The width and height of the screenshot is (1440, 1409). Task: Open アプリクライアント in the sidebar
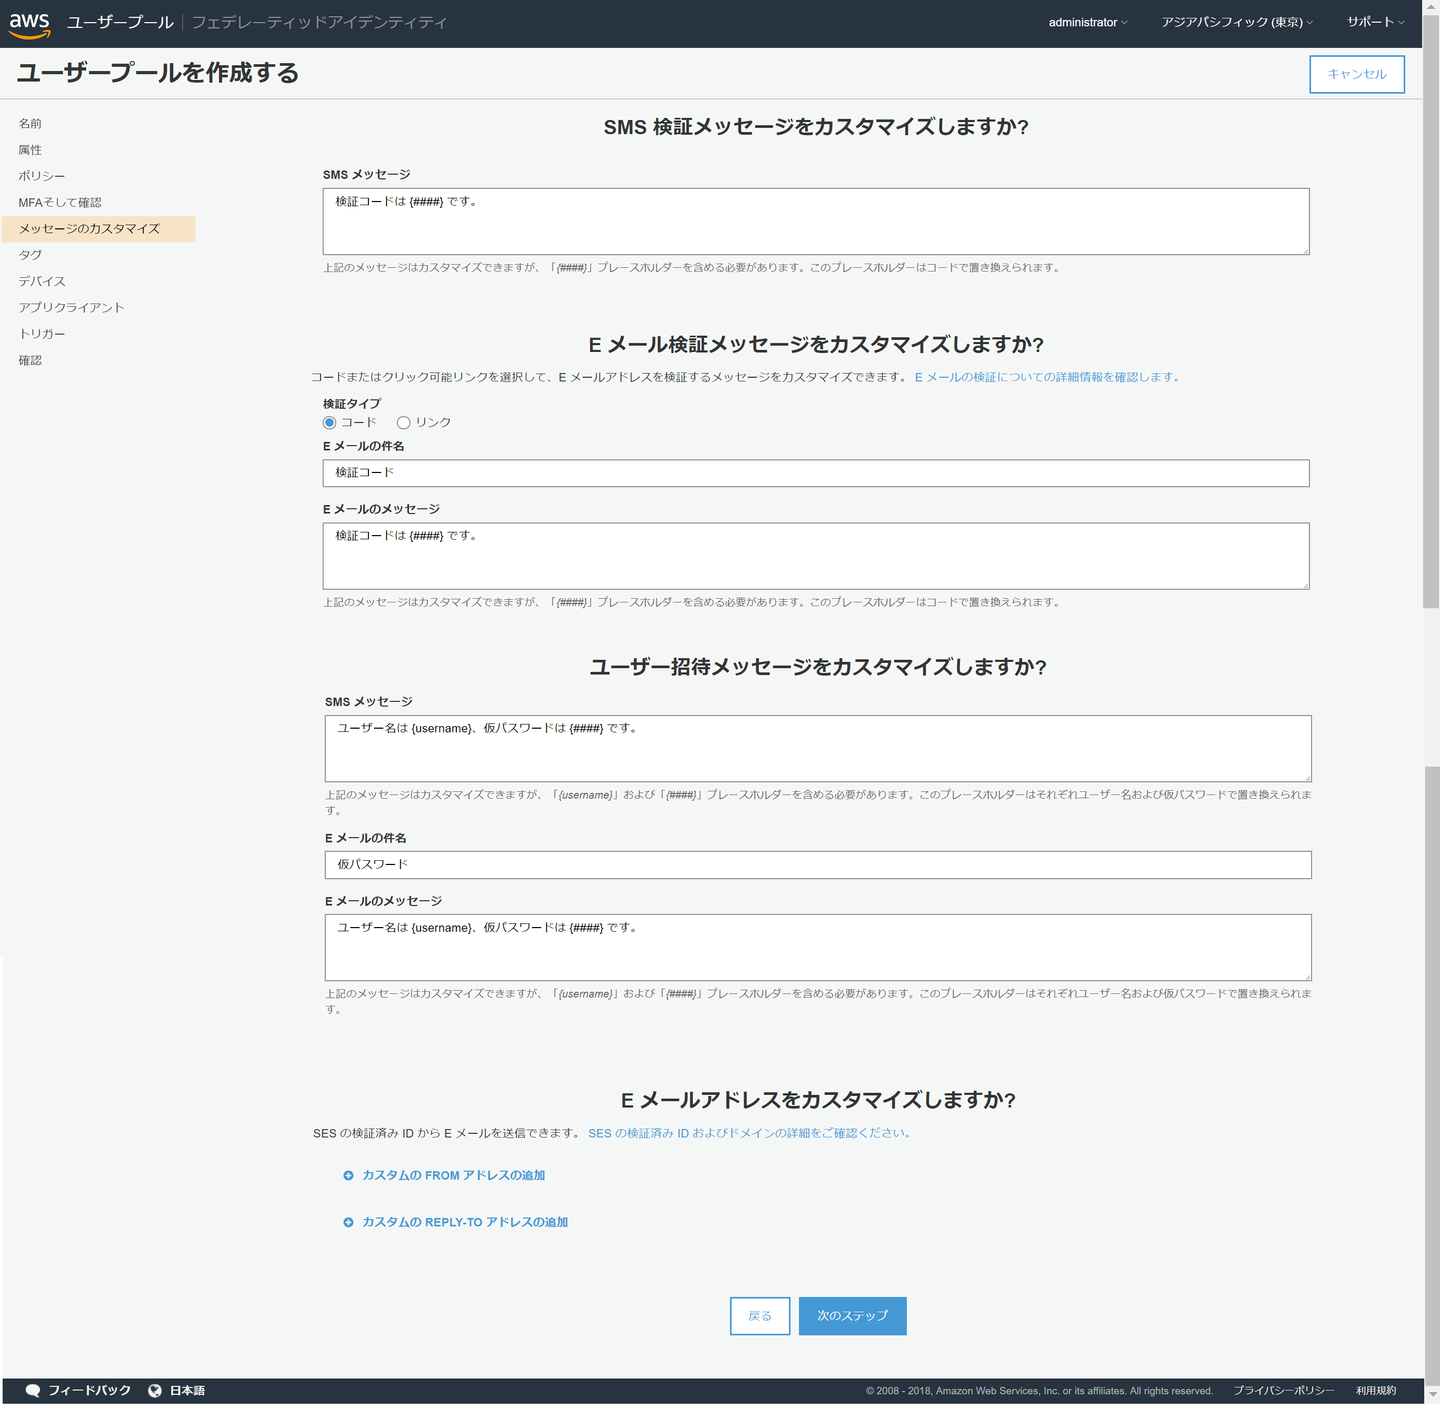click(71, 308)
